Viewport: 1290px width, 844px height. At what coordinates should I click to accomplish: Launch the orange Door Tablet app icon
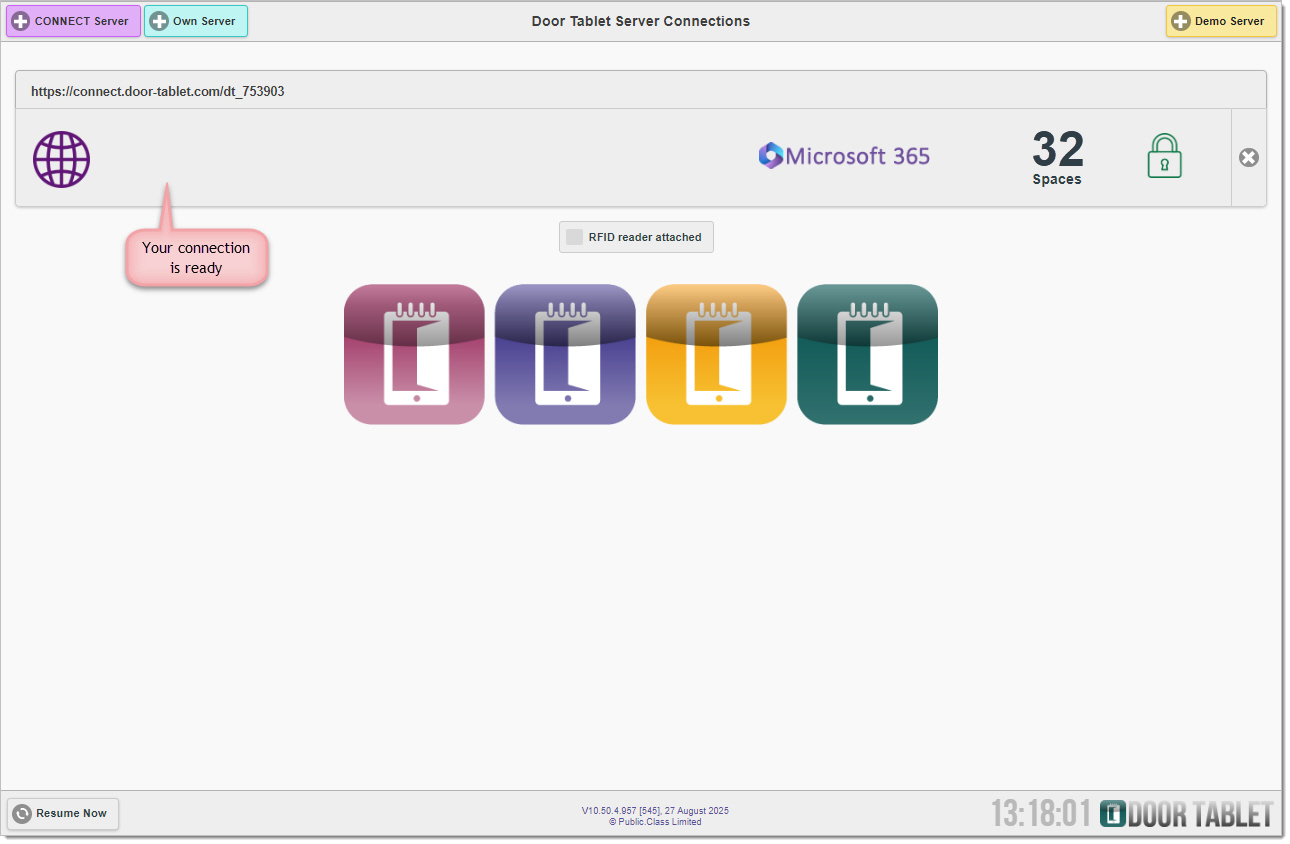pos(716,355)
